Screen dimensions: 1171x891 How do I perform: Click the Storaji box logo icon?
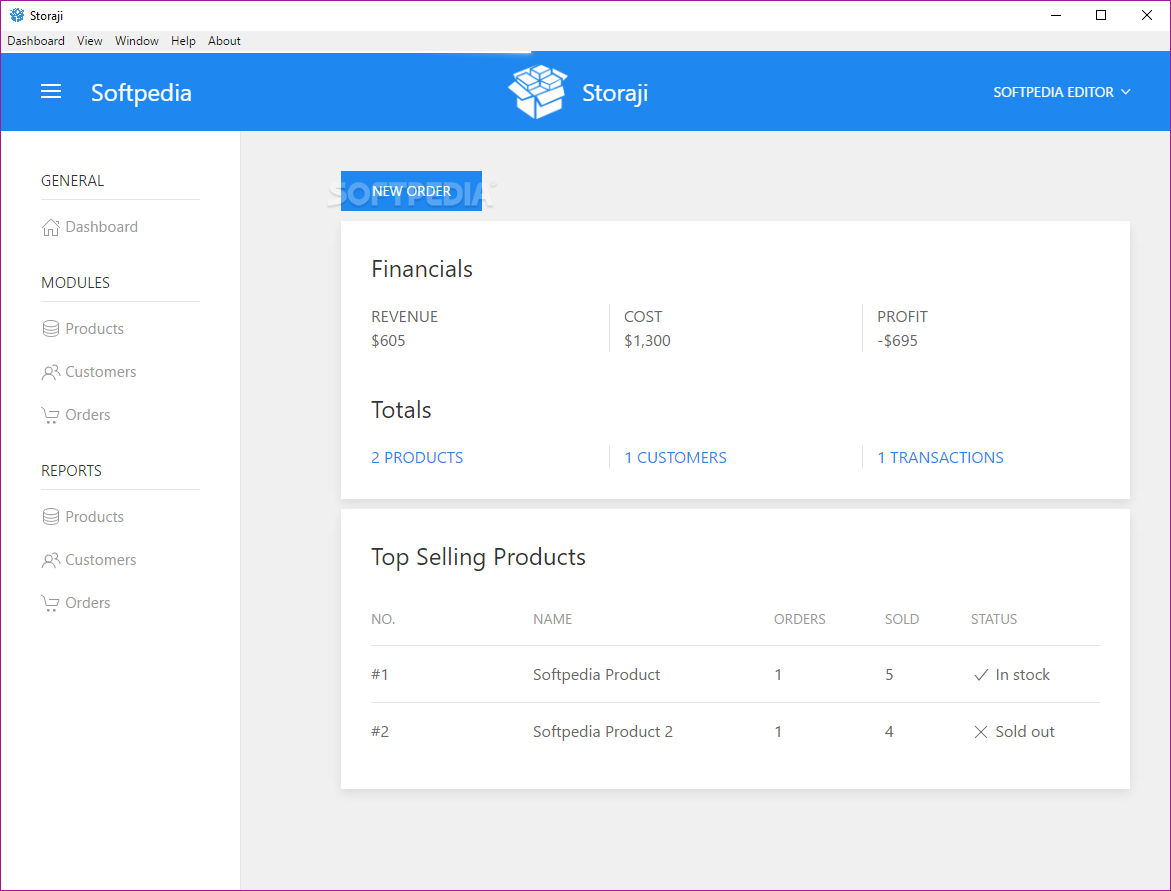tap(538, 91)
